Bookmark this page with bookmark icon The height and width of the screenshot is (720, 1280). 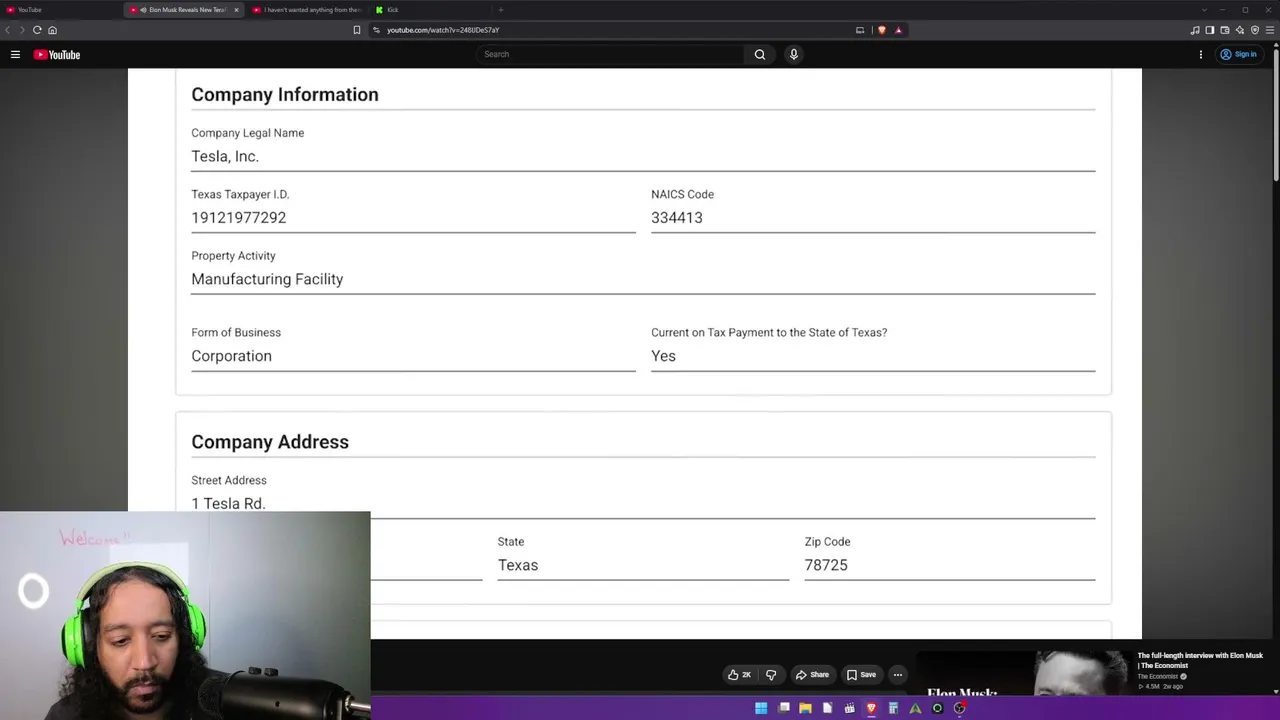357,30
